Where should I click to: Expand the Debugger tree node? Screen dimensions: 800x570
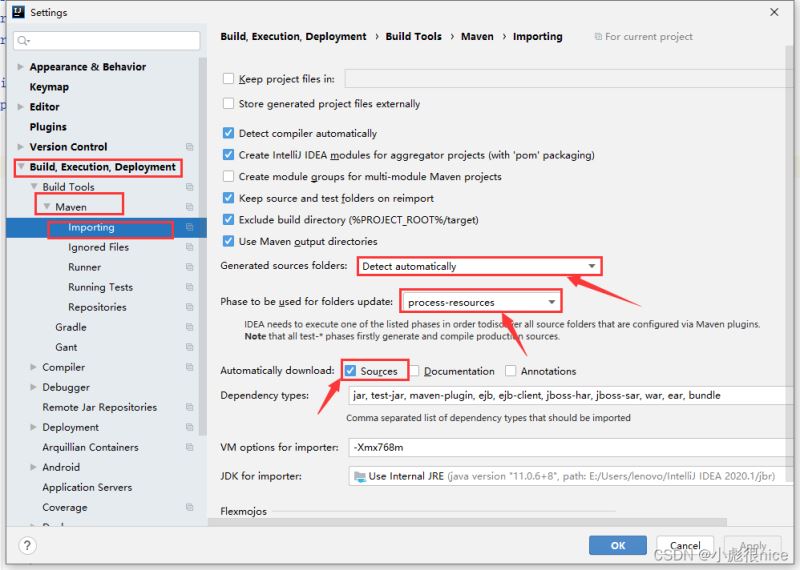[33, 387]
